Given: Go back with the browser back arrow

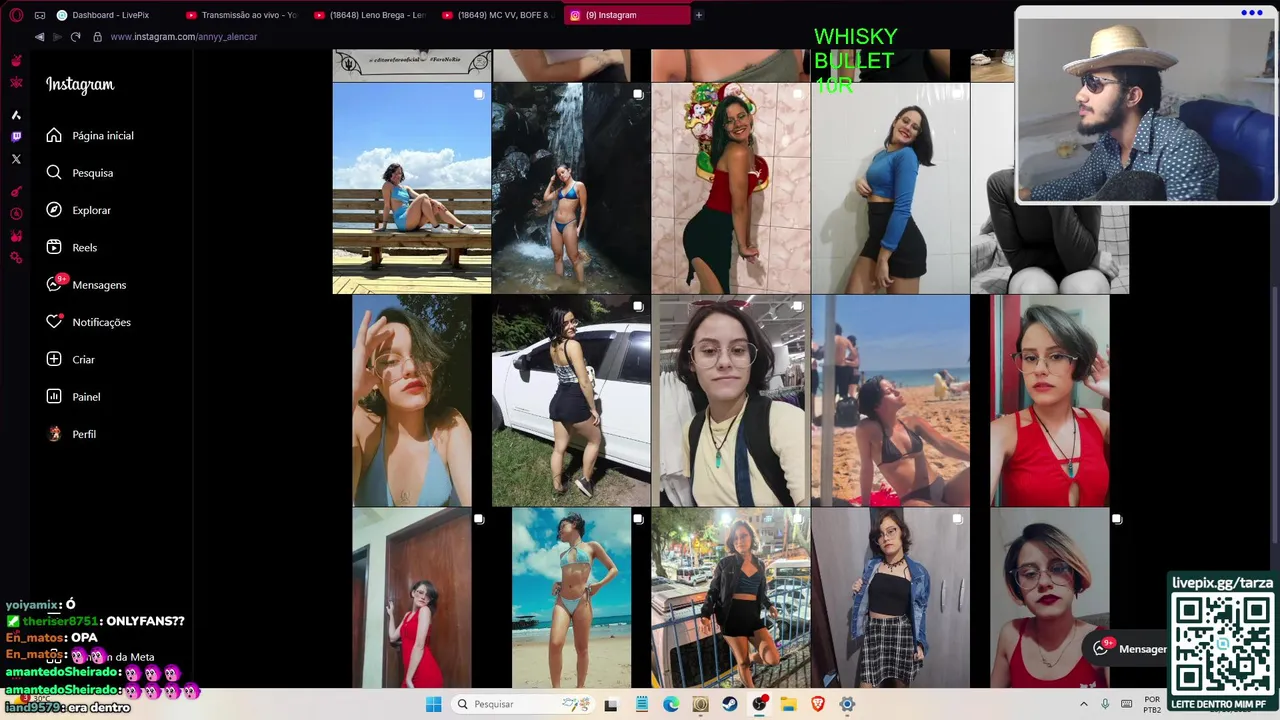Looking at the screenshot, I should [x=39, y=37].
